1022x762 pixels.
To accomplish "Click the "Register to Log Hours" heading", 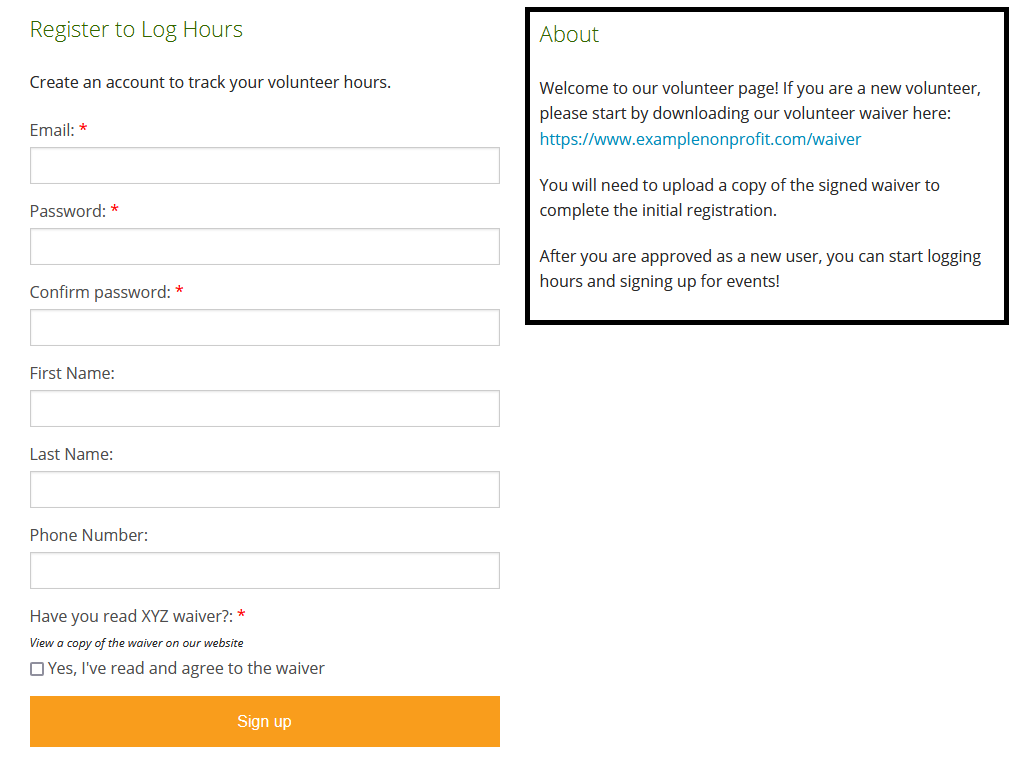I will click(136, 29).
